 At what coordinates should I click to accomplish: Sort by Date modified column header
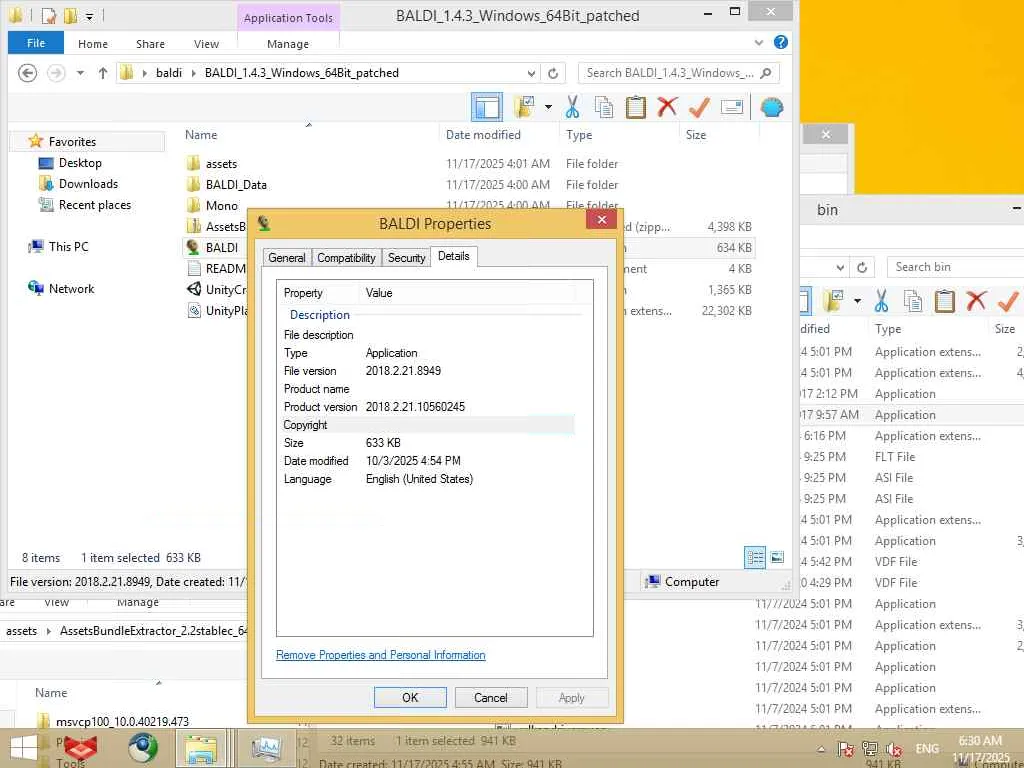[483, 135]
